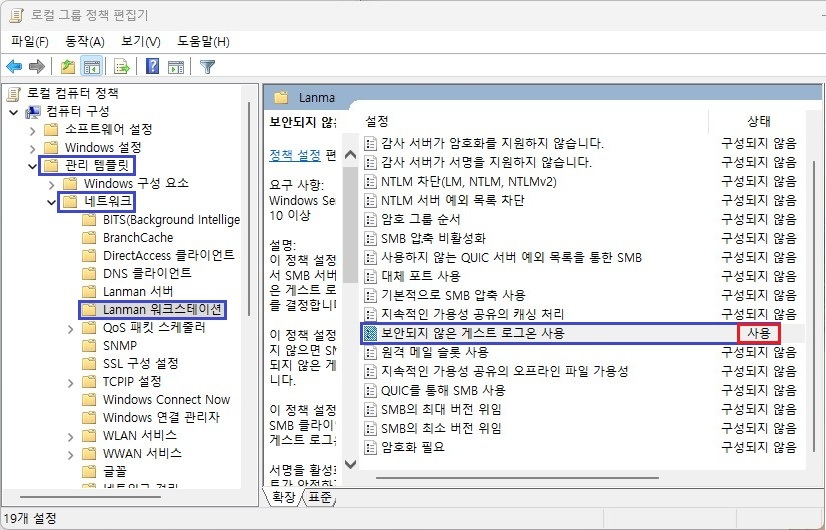Click the policy icon for QUIC를 통해 SMB 사용
Viewport: 826px width, 530px height.
(371, 390)
